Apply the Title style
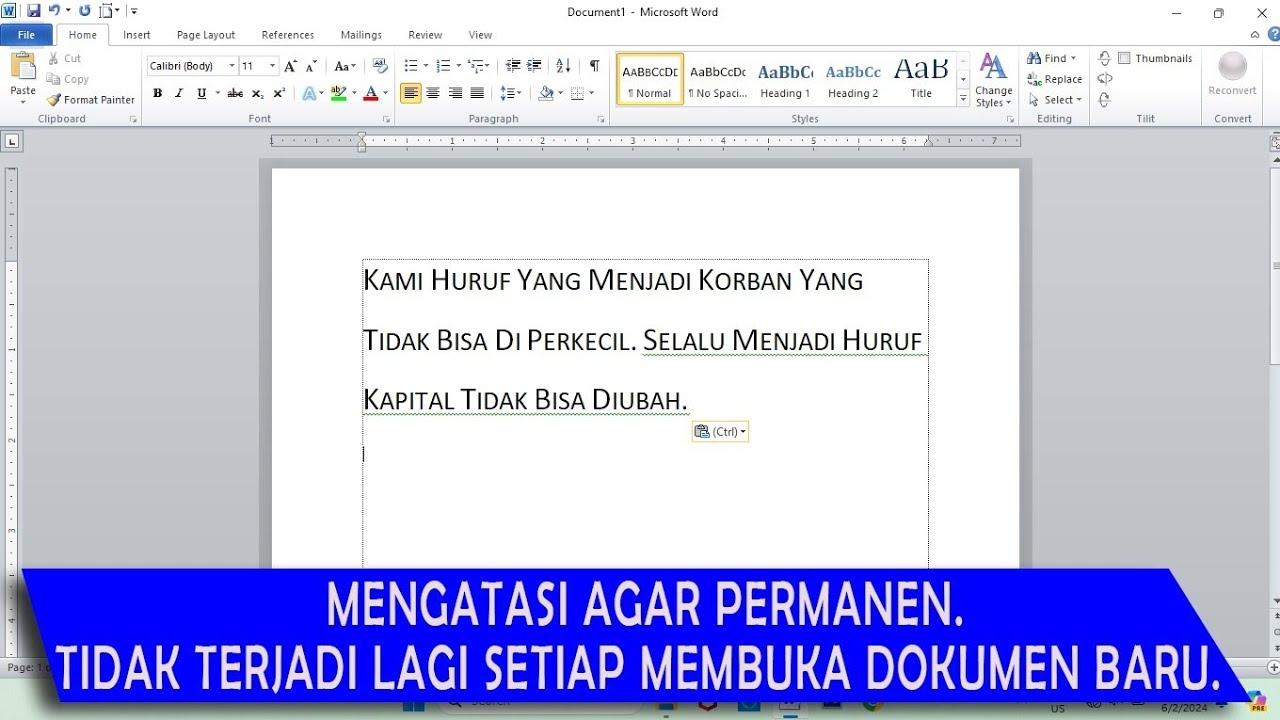Image resolution: width=1280 pixels, height=720 pixels. (921, 79)
